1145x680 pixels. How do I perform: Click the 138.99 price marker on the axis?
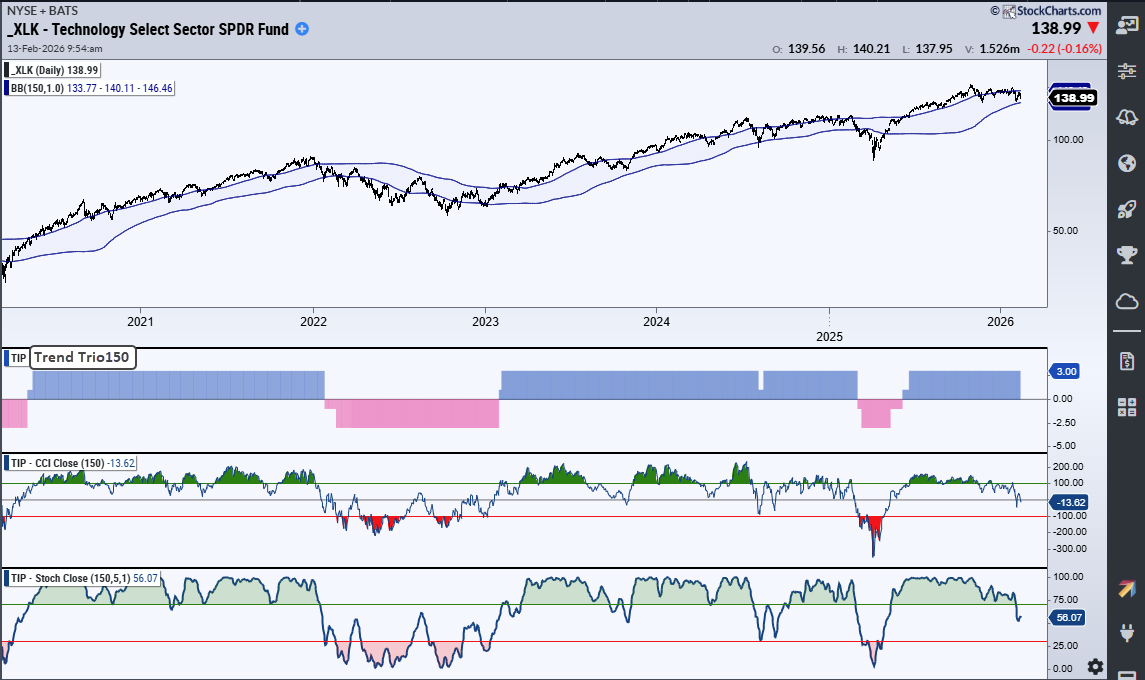[1075, 98]
